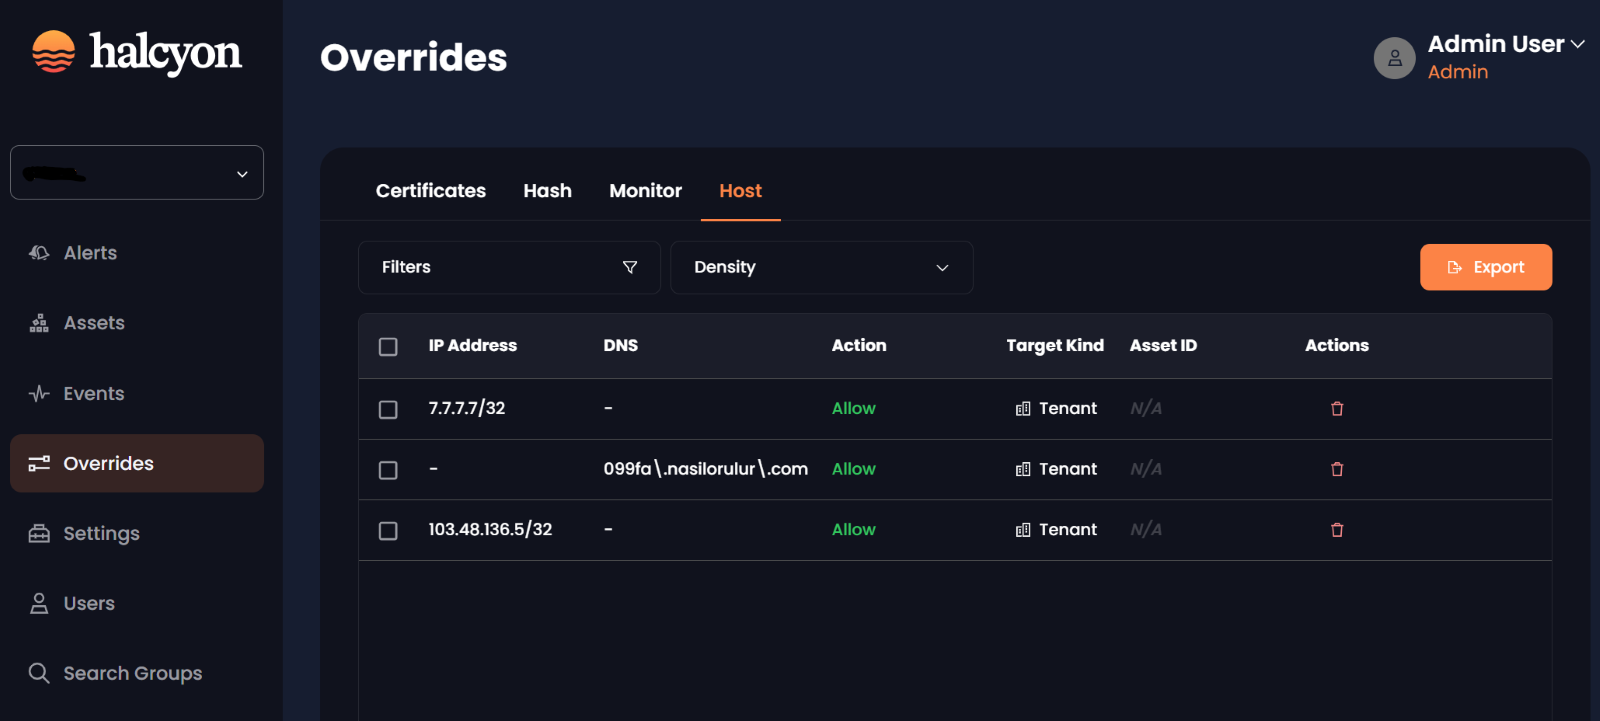
Task: Click Allow in the 103.48.136.5/32 row
Action: coord(854,529)
